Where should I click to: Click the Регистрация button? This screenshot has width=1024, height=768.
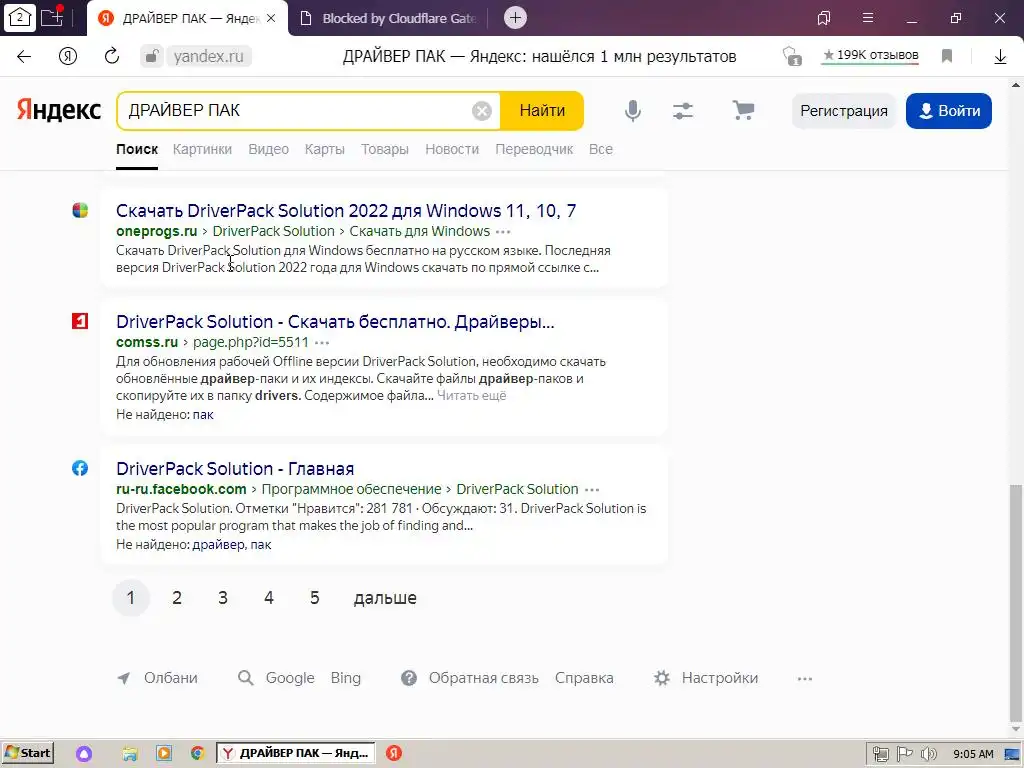pyautogui.click(x=844, y=111)
